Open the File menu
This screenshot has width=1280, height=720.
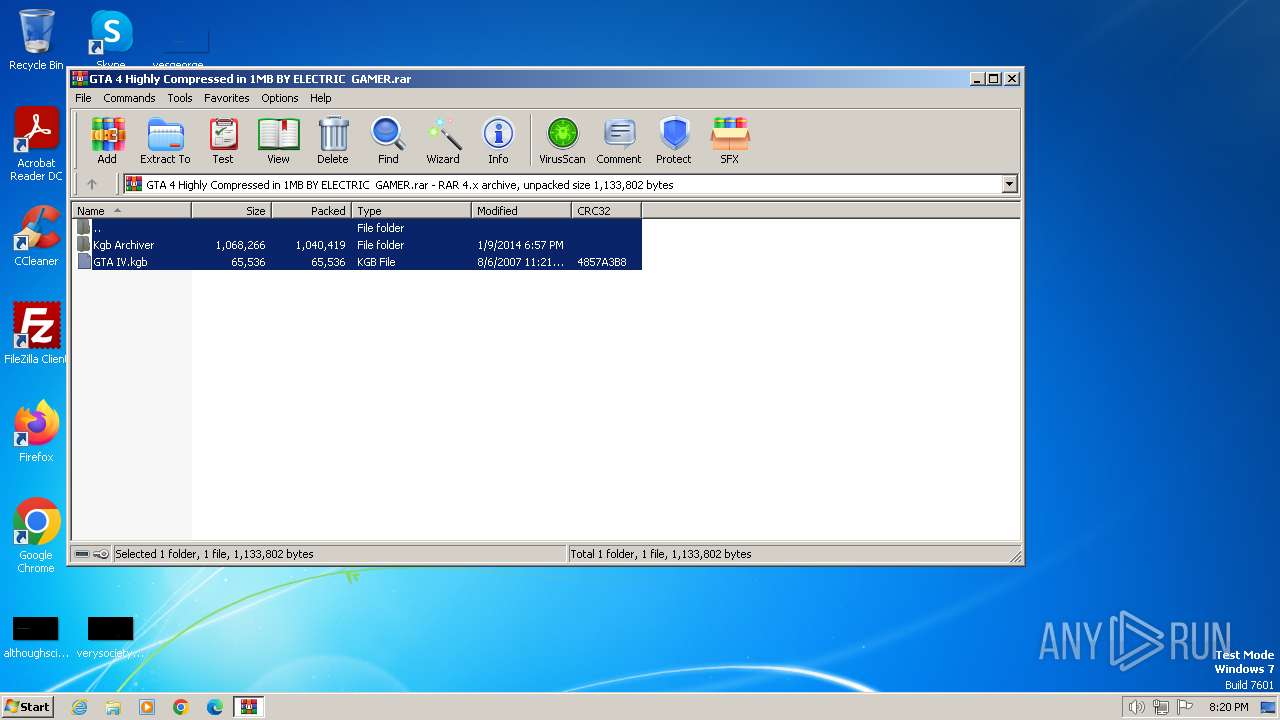(83, 98)
